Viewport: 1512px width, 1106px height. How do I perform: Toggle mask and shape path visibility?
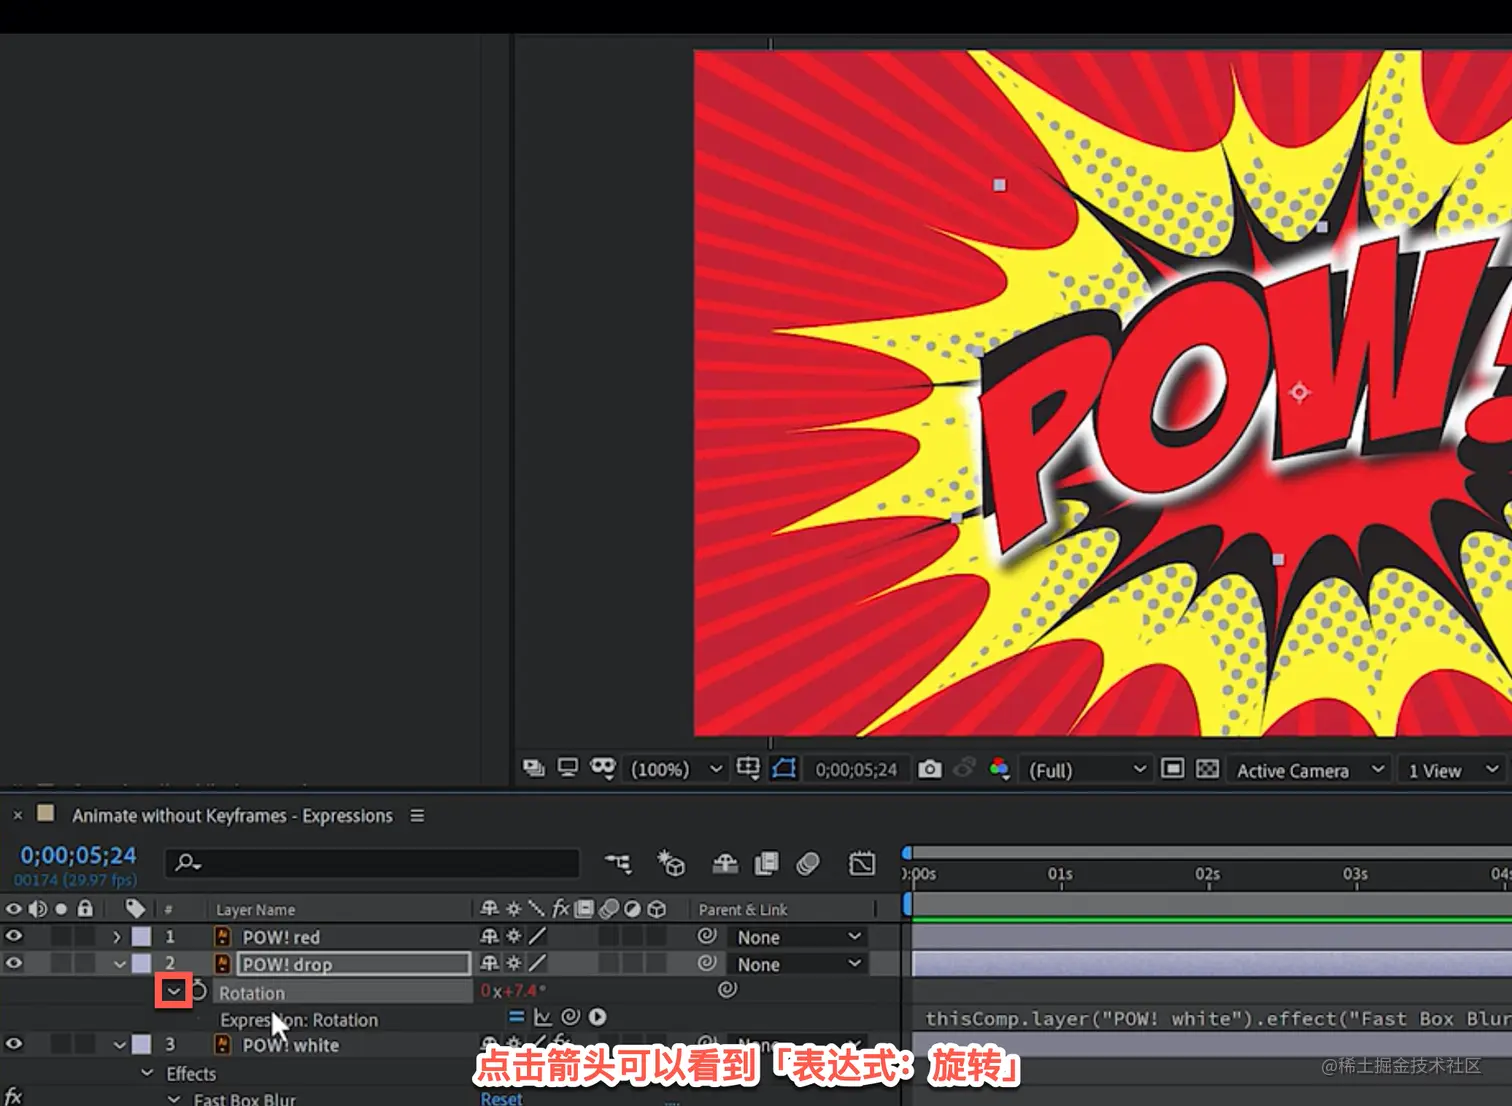tap(784, 769)
